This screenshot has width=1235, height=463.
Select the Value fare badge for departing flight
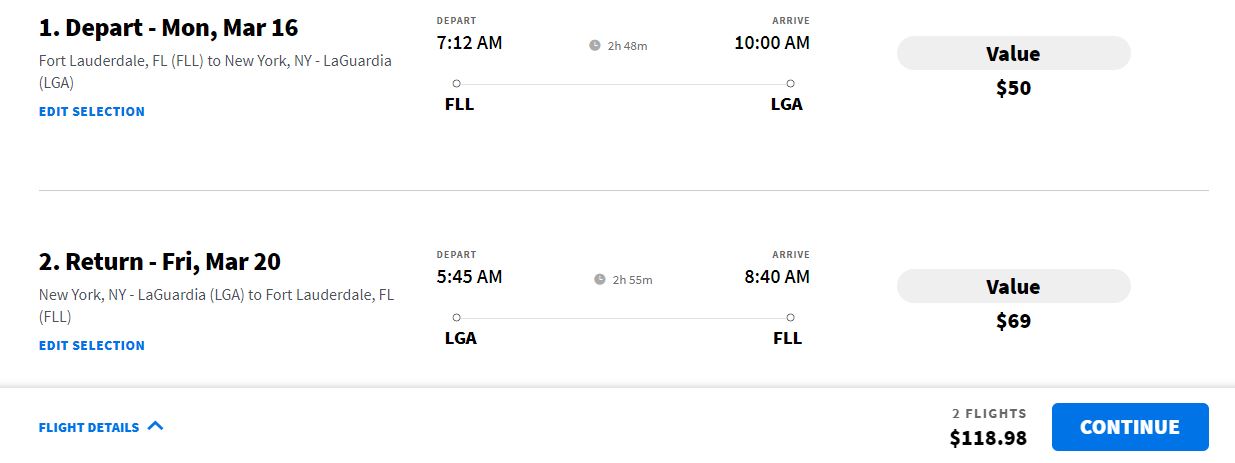tap(1013, 54)
